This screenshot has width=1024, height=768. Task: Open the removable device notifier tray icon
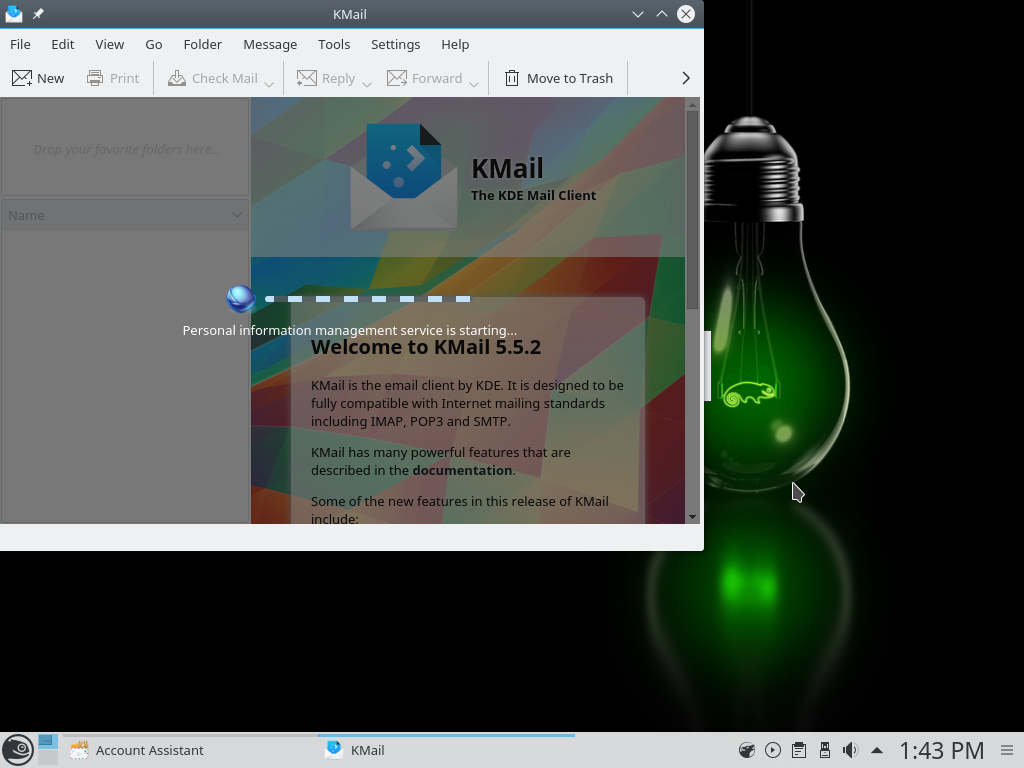(x=824, y=750)
